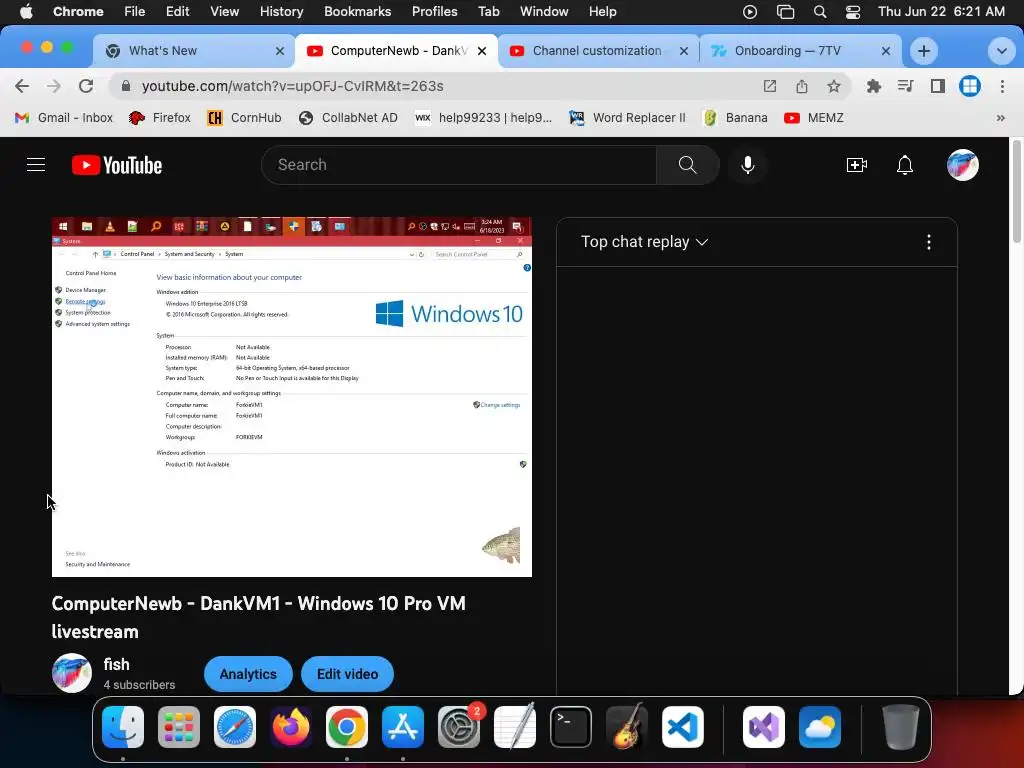The width and height of the screenshot is (1024, 768).
Task: Go to the YouTube home logo
Action: pos(117,165)
